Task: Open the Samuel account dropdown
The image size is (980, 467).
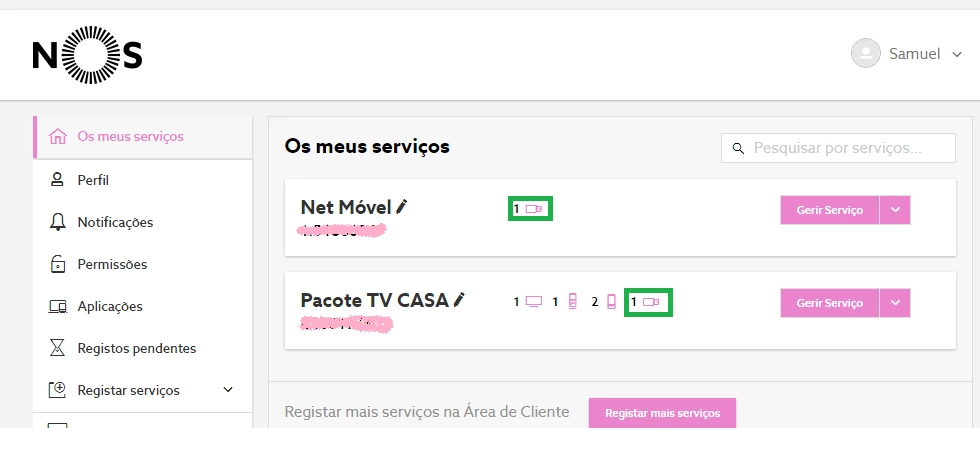Action: tap(957, 54)
